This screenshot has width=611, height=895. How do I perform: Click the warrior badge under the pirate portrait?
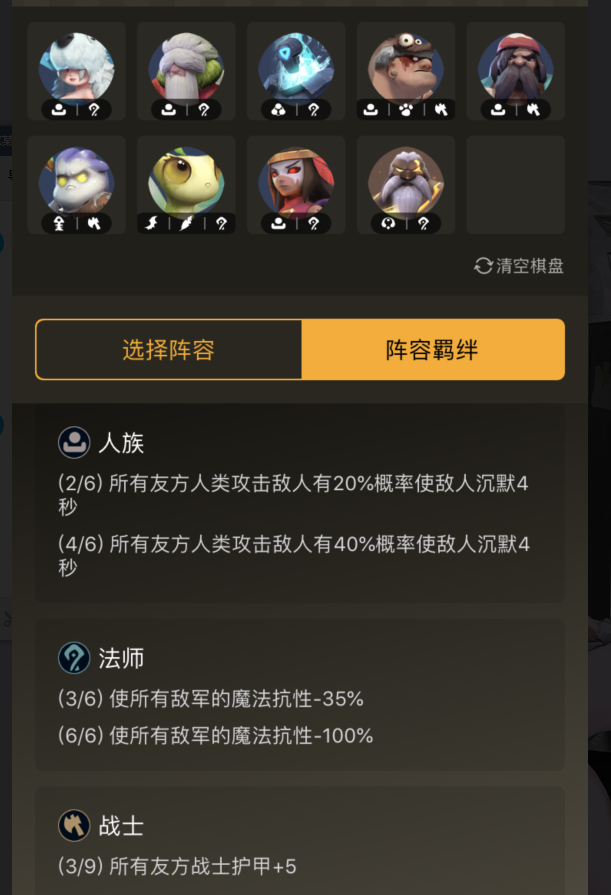(x=533, y=109)
